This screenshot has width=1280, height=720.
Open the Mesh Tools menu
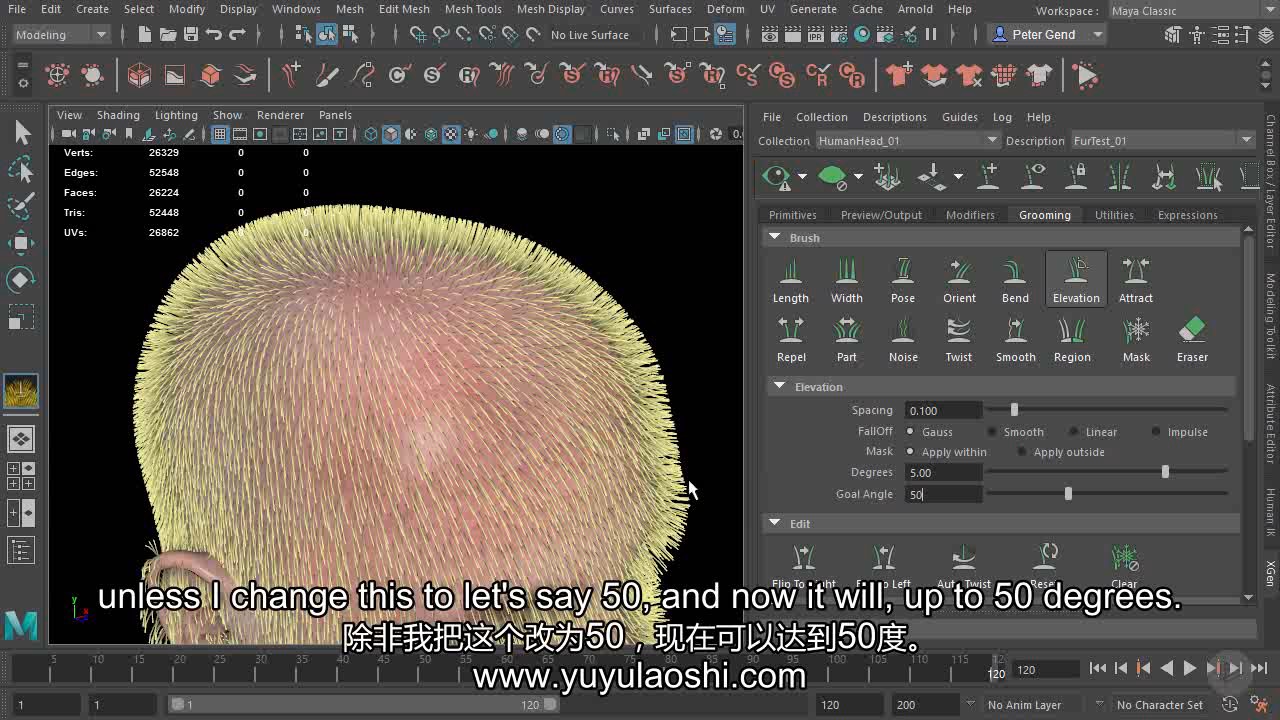473,9
